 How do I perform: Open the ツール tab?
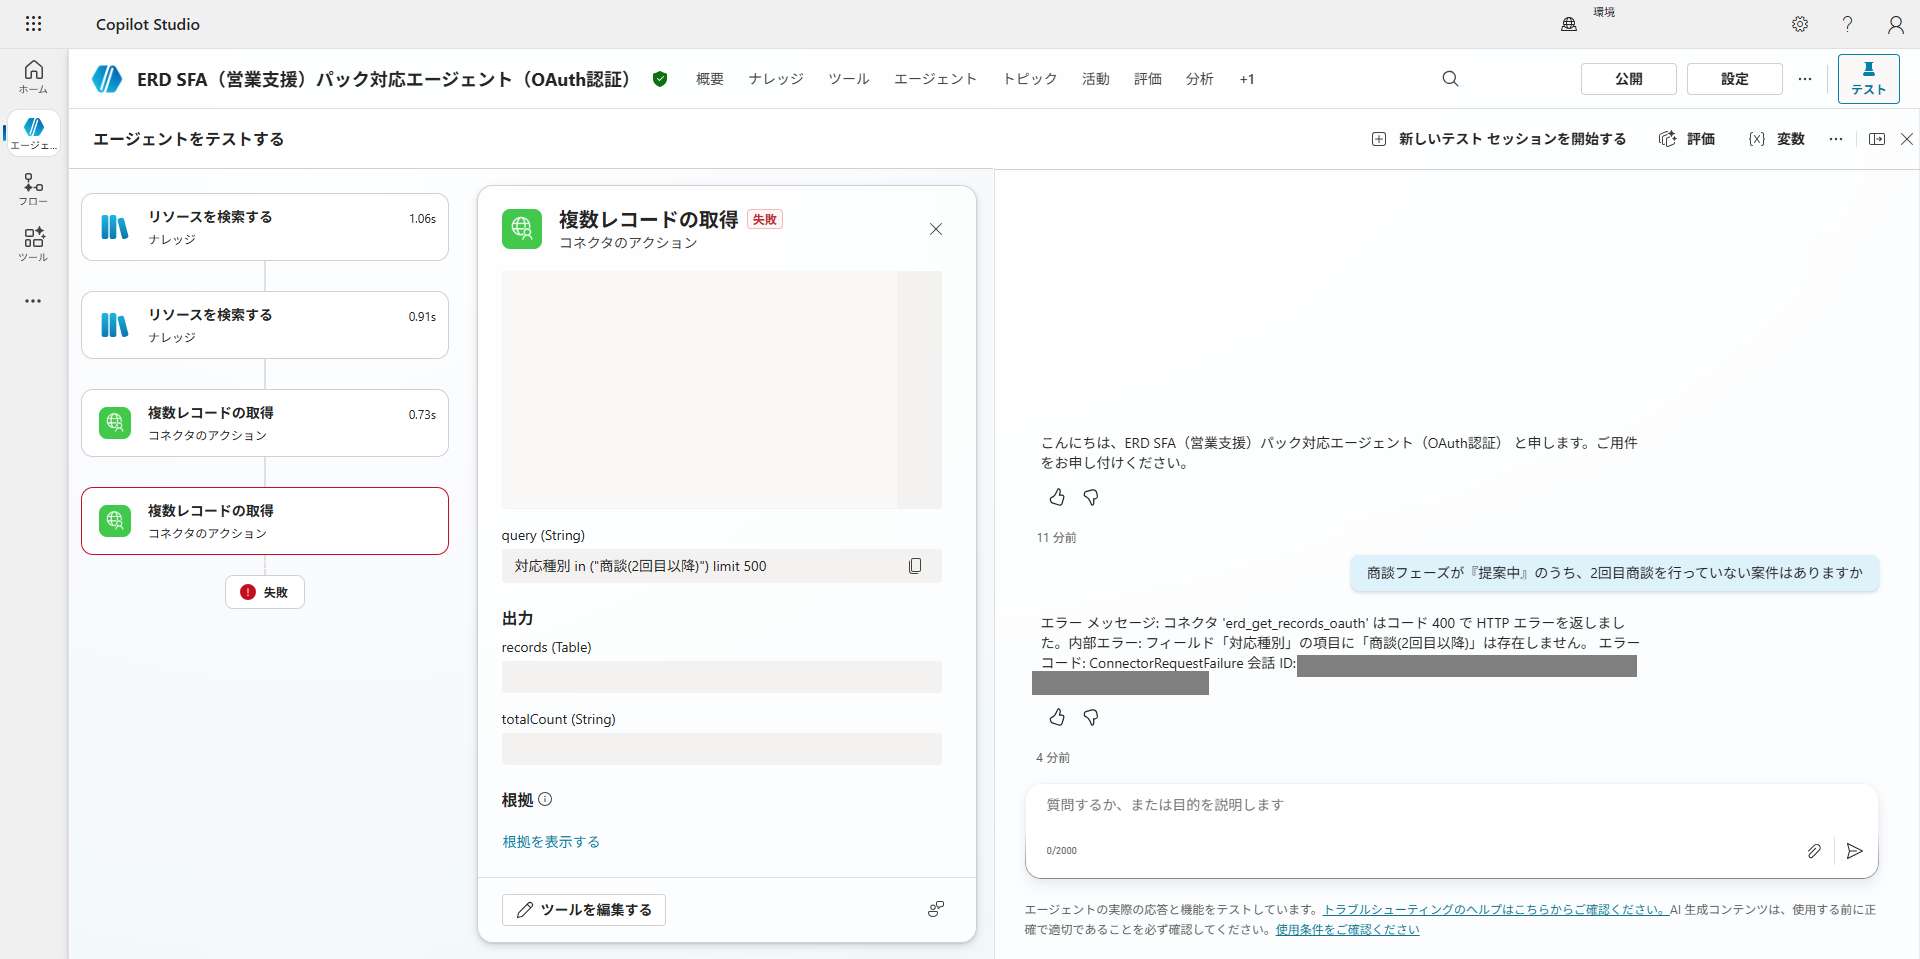[849, 79]
